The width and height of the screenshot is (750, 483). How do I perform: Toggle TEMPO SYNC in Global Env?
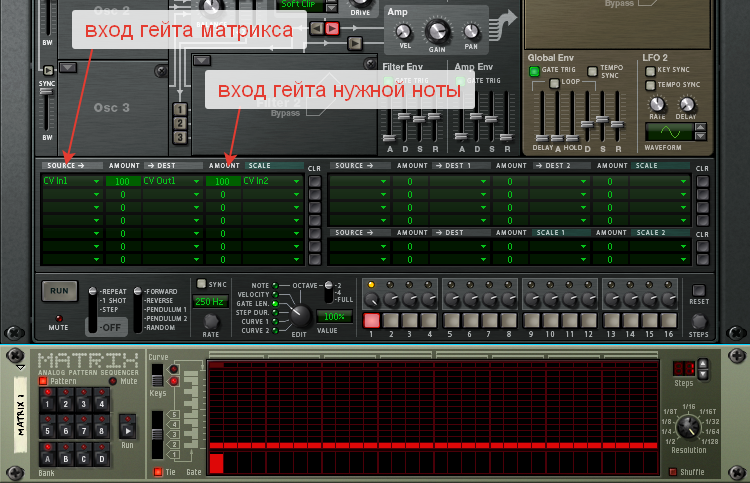tap(592, 71)
